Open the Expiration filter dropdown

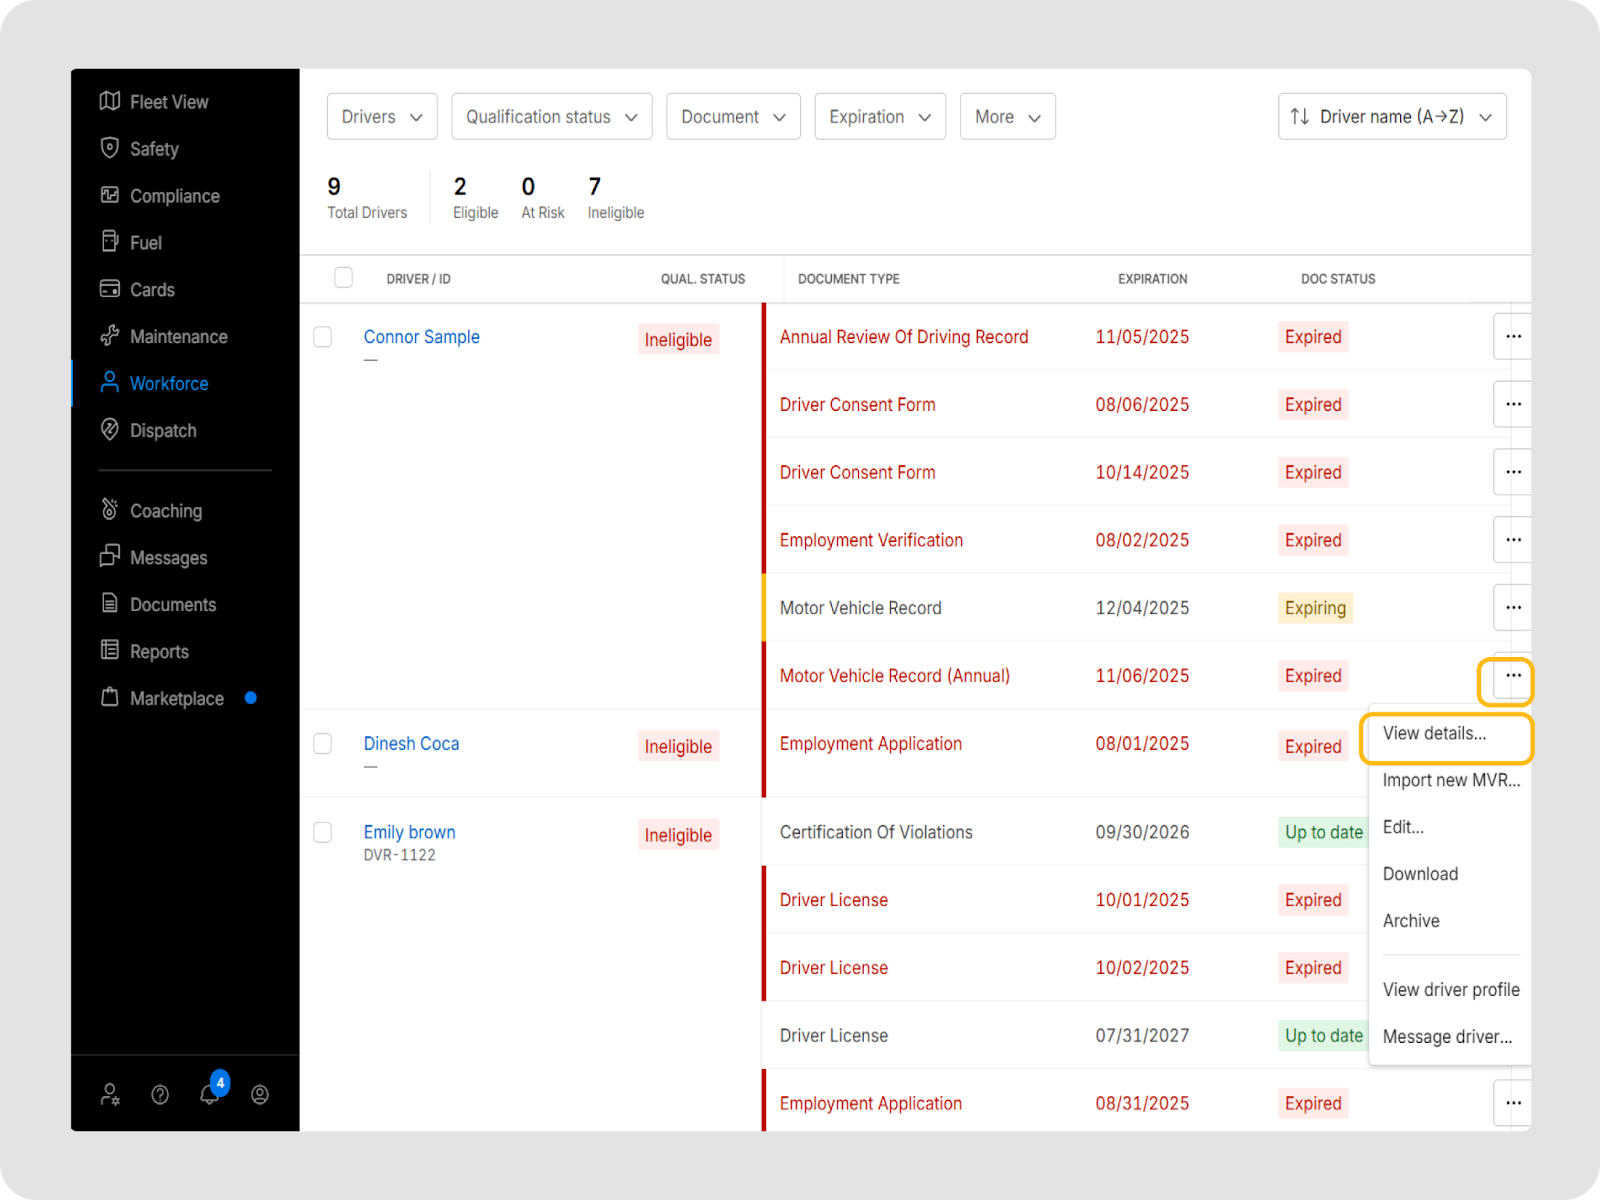tap(879, 117)
